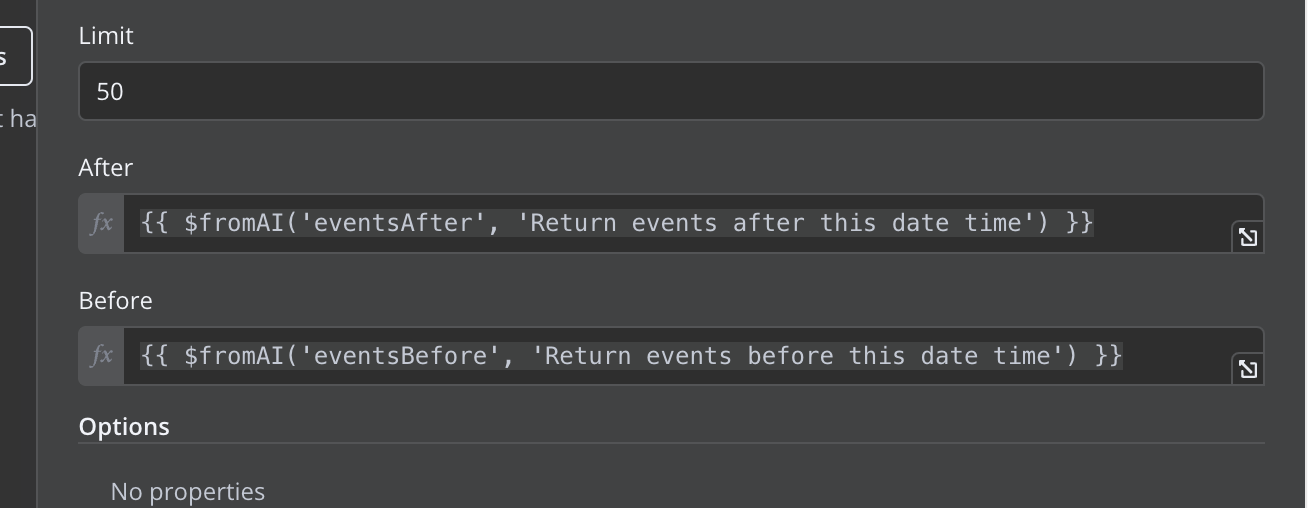Focus the Limit input containing 50

click(x=671, y=91)
